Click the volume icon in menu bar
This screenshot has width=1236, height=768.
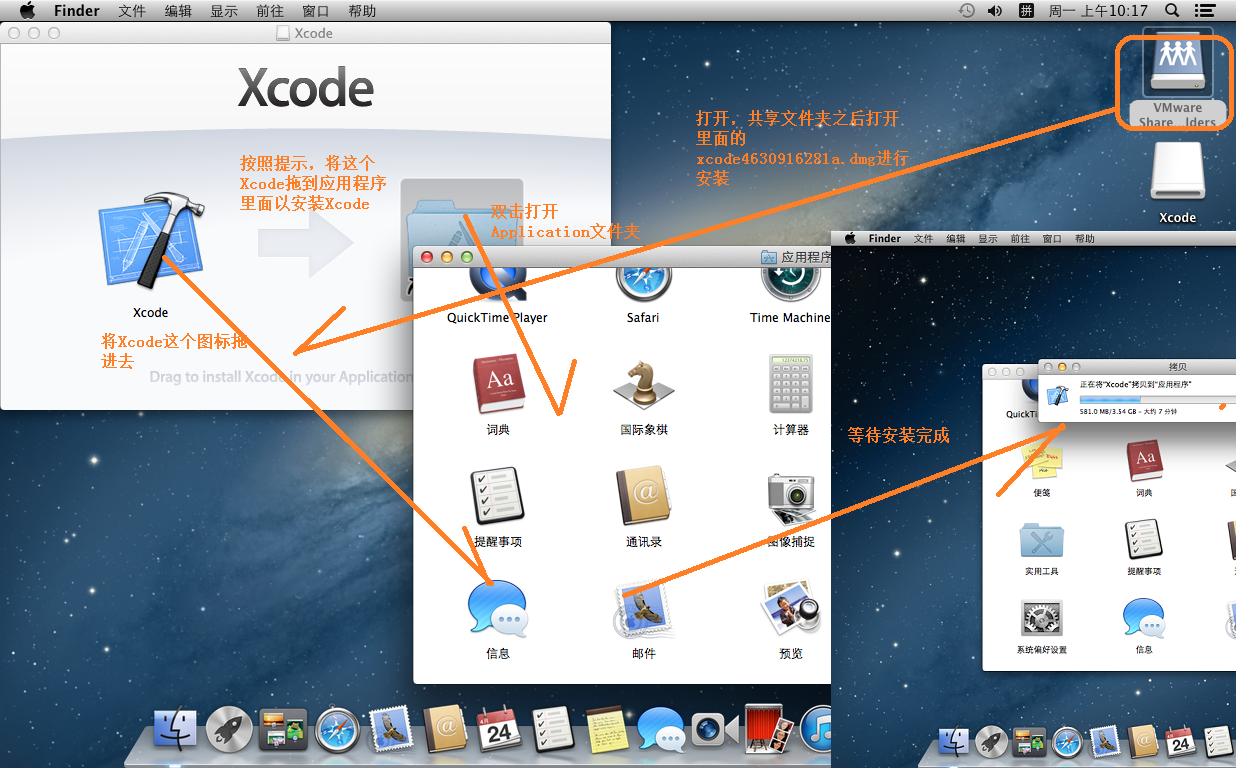pos(995,11)
